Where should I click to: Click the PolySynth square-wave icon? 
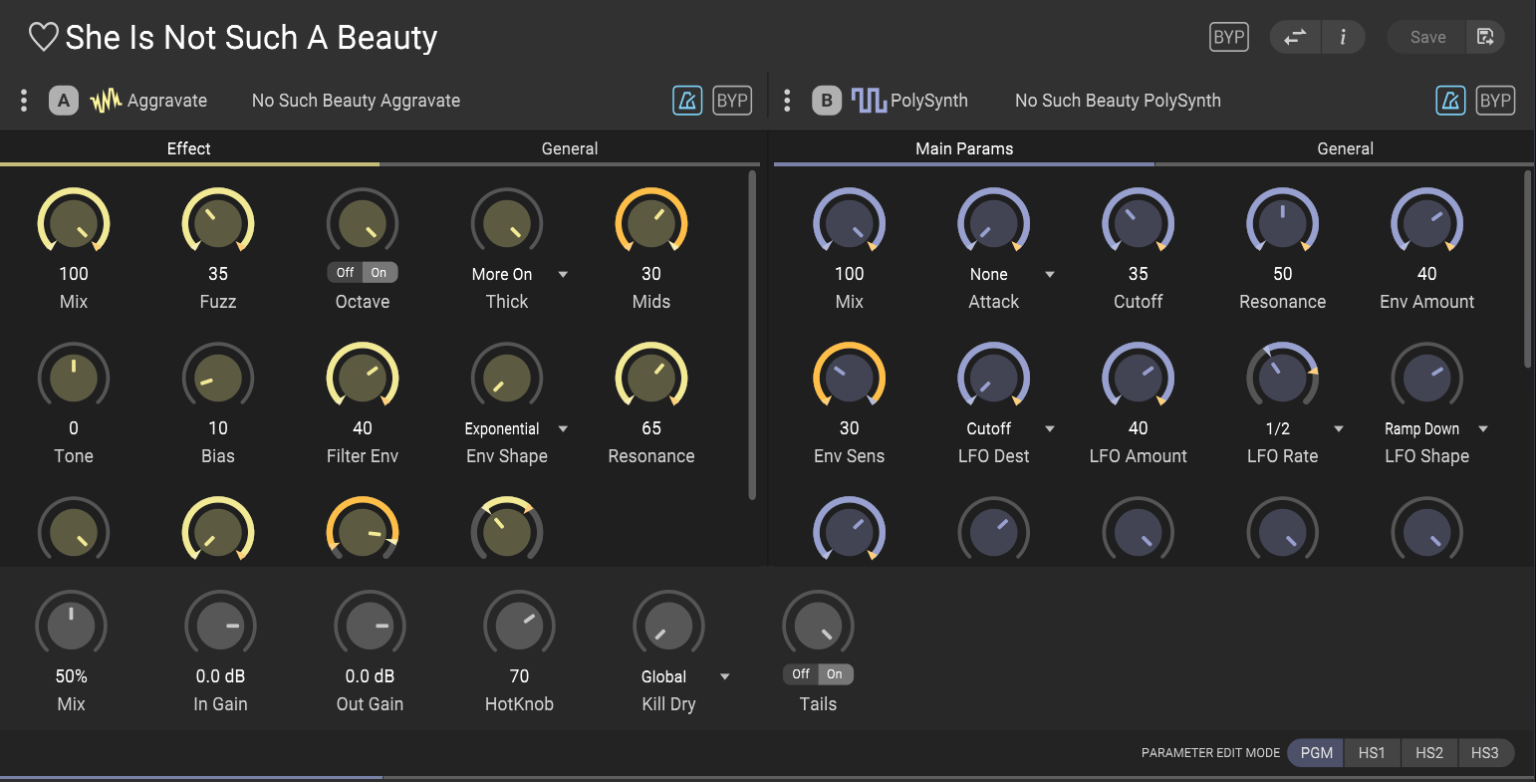[869, 101]
